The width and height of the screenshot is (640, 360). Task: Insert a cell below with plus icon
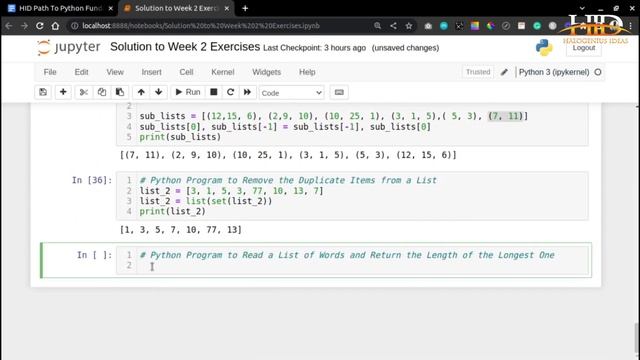pos(63,92)
